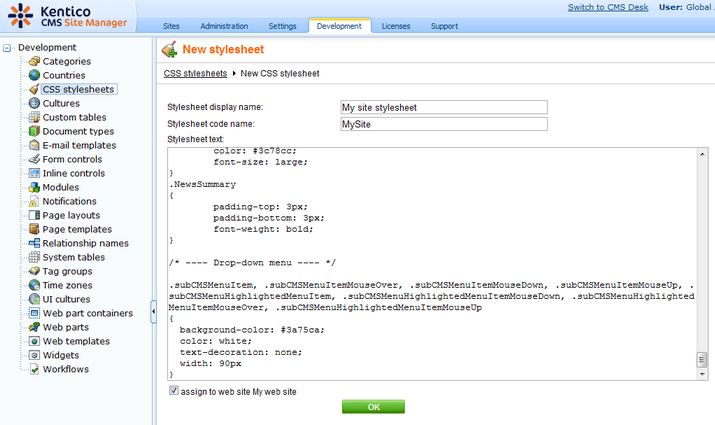Switch to the Licenses tab
715x425 pixels.
395,26
